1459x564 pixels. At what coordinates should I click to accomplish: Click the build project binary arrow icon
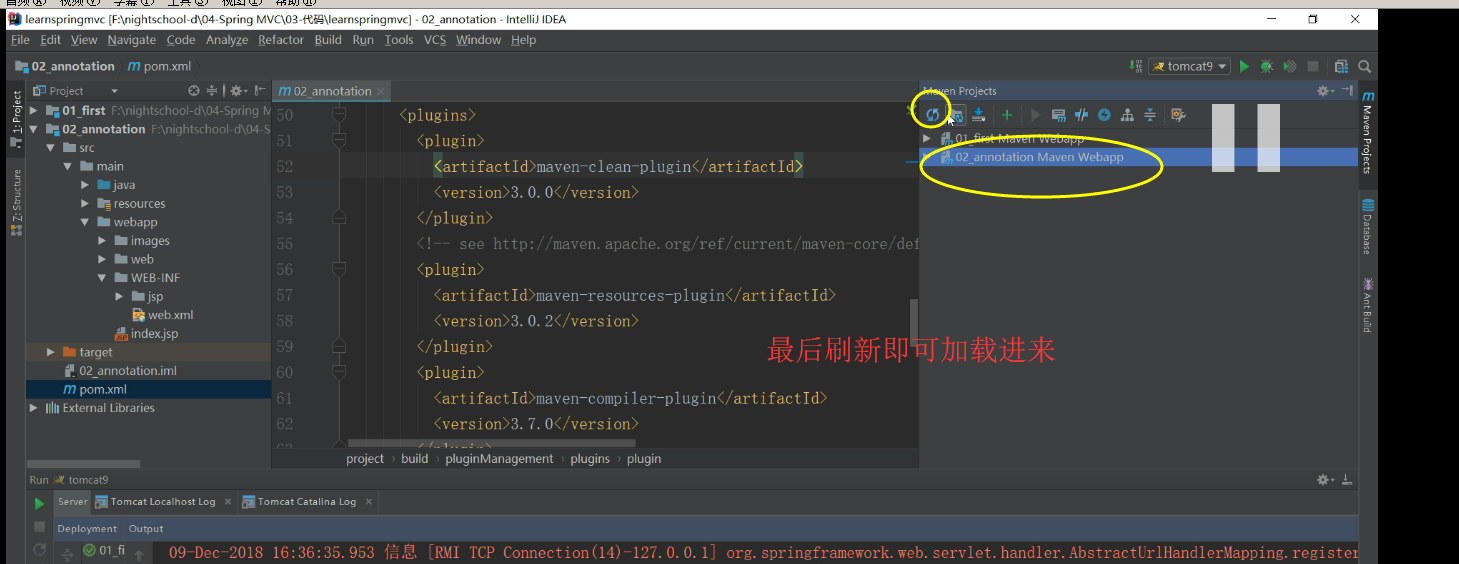1136,66
